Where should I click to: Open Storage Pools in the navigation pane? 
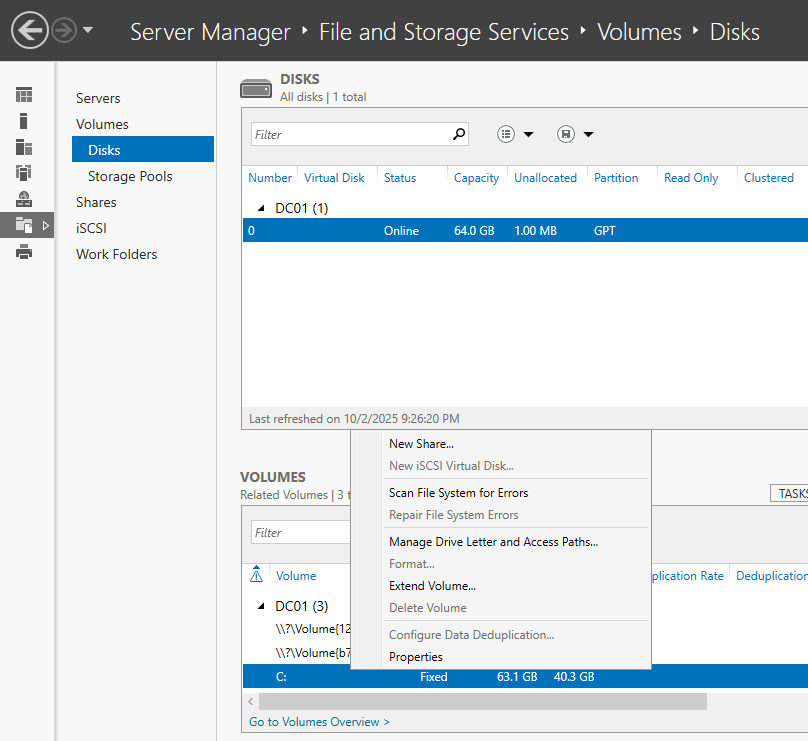pyautogui.click(x=130, y=176)
